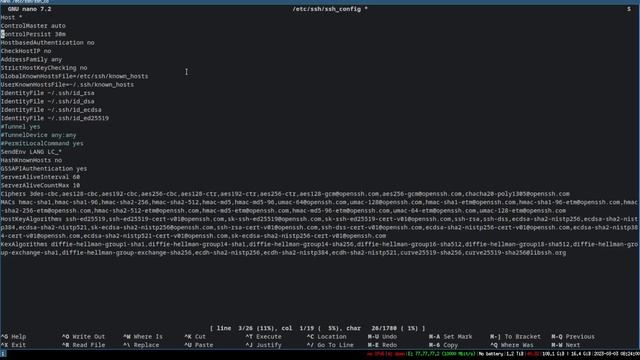
Task: Click the ^X Exit shortcut
Action: (13, 345)
